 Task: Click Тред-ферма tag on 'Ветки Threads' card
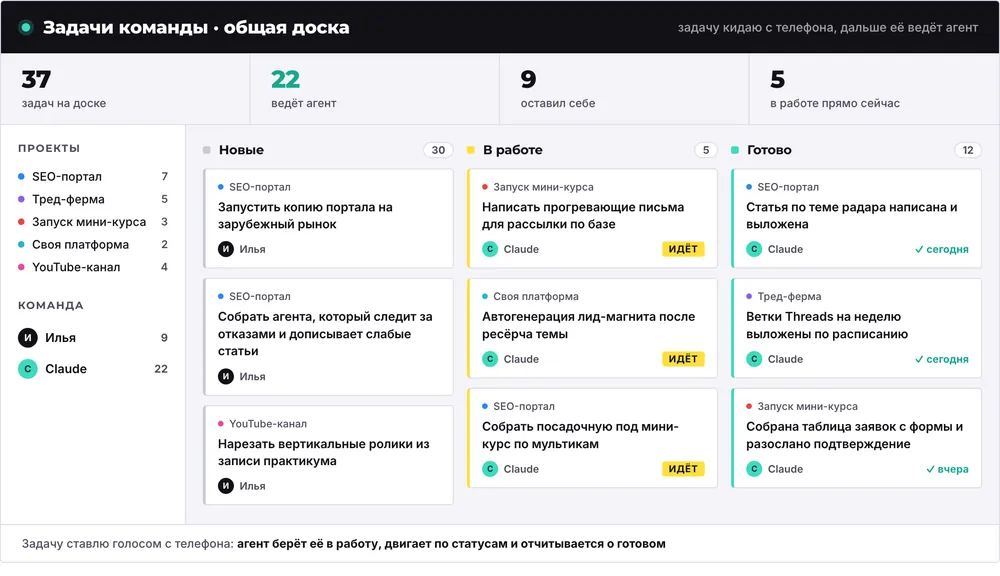point(783,297)
